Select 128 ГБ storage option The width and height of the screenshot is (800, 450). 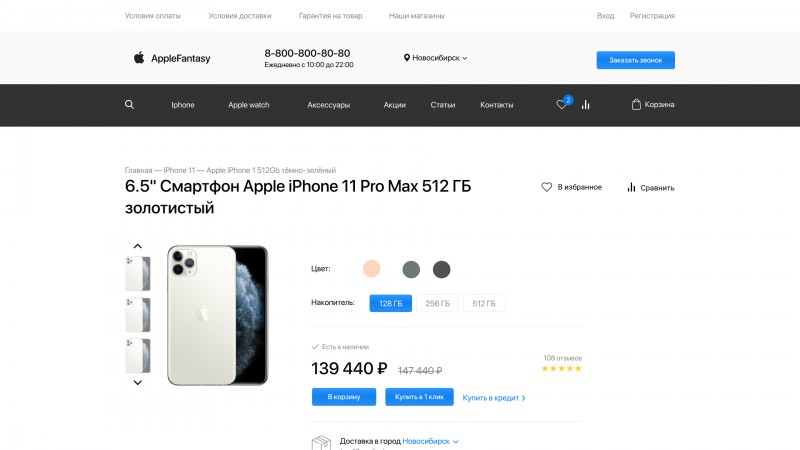coord(390,303)
